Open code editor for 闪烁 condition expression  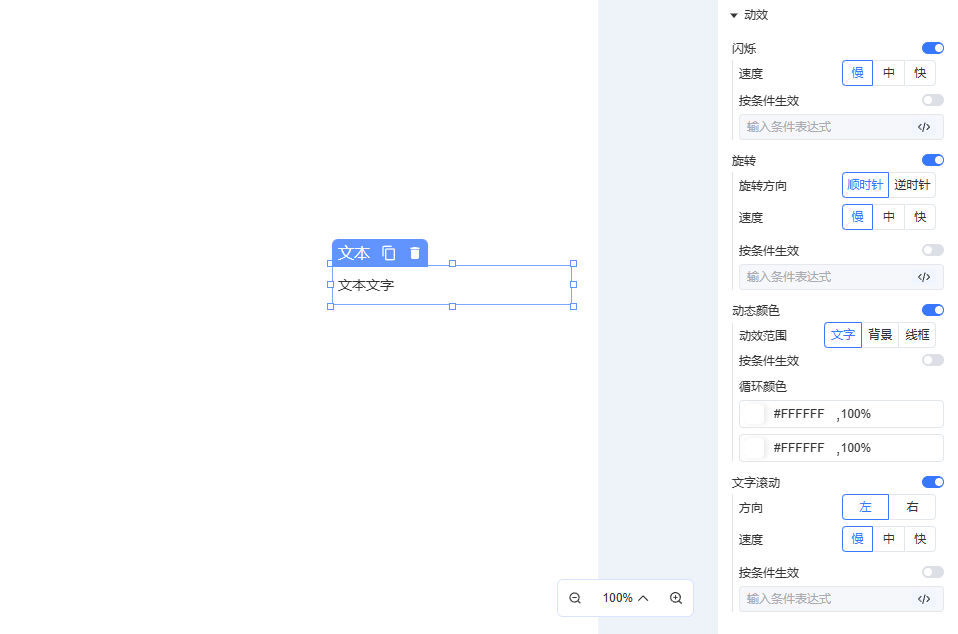pos(924,127)
